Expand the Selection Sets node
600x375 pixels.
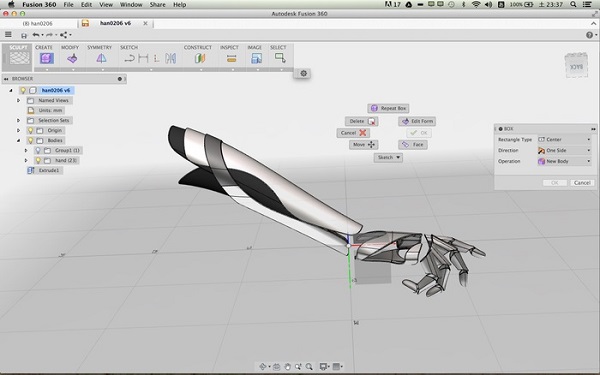tap(18, 120)
